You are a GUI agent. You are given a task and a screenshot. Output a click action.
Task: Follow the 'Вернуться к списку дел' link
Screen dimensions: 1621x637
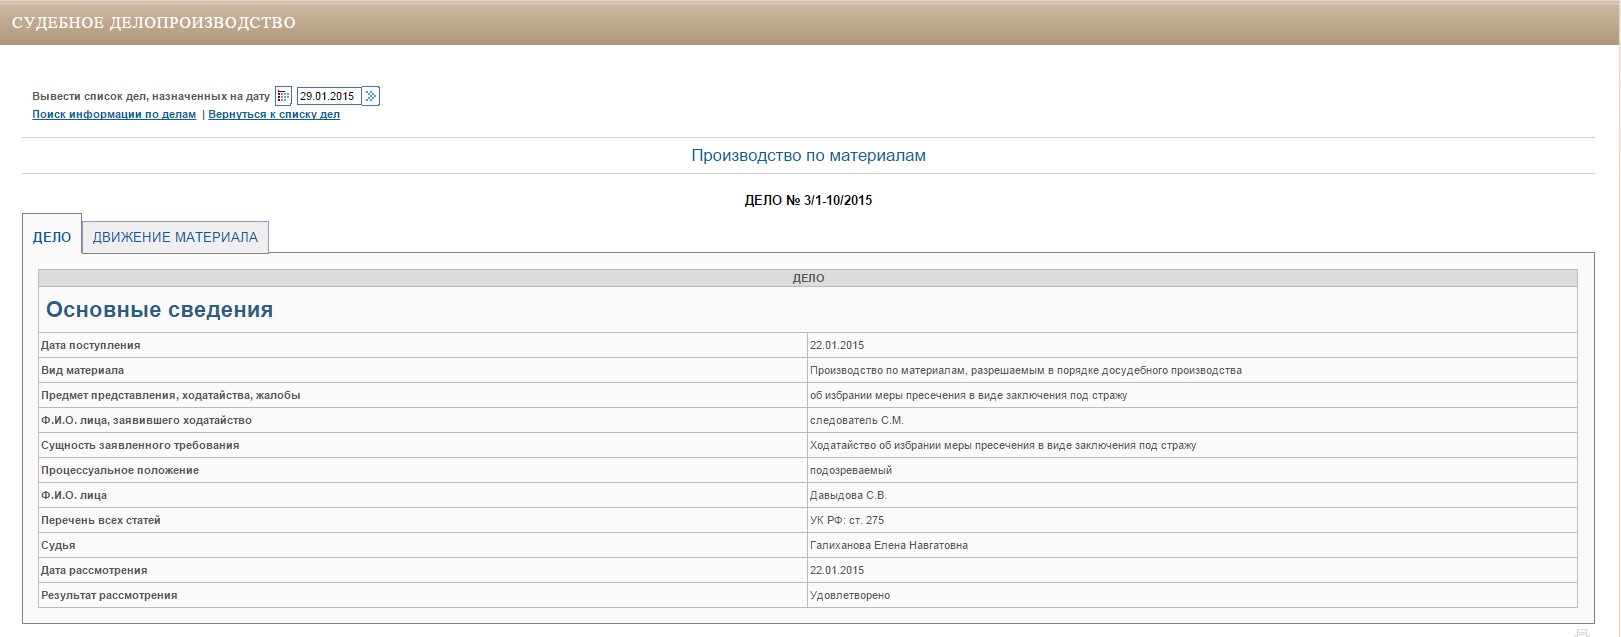point(274,114)
